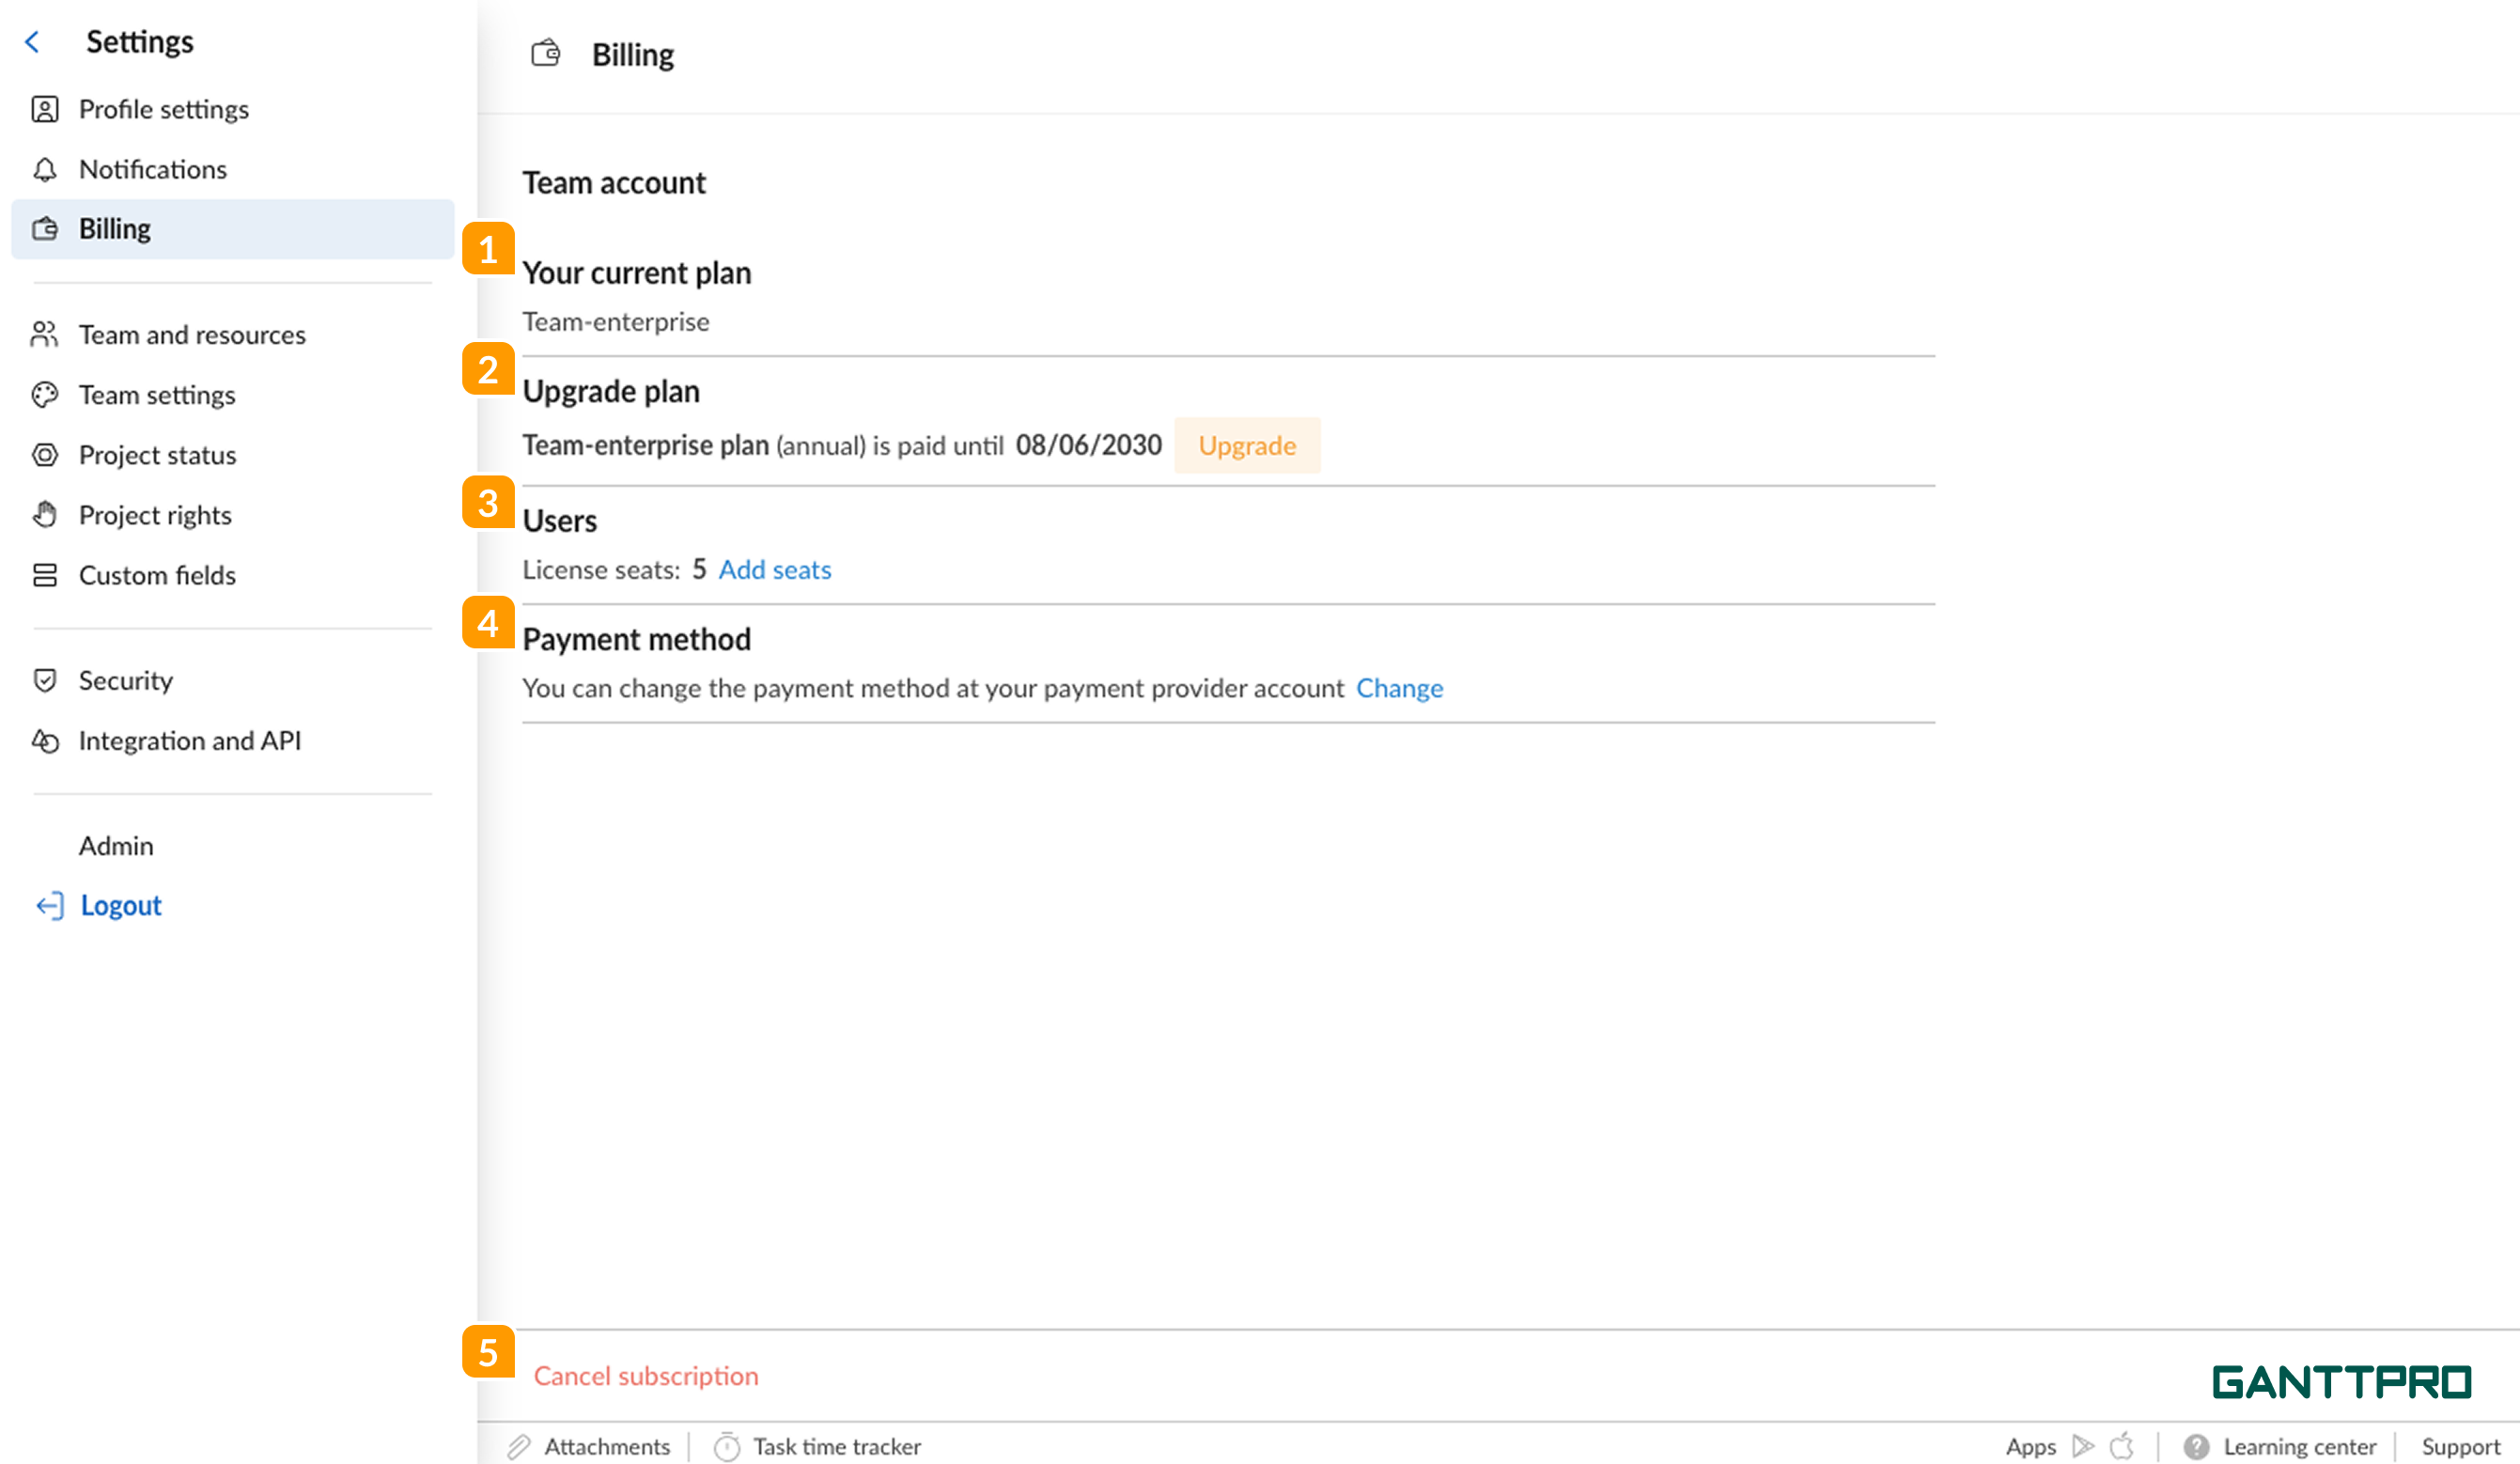Image resolution: width=2520 pixels, height=1464 pixels.
Task: Click the Attachments paperclip icon
Action: 521,1446
